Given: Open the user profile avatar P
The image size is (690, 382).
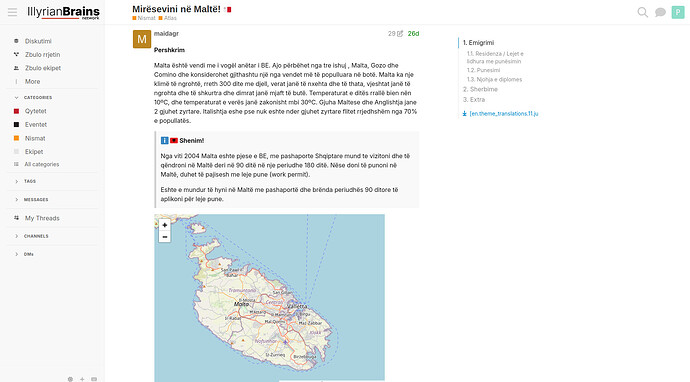Looking at the screenshot, I should [x=678, y=12].
